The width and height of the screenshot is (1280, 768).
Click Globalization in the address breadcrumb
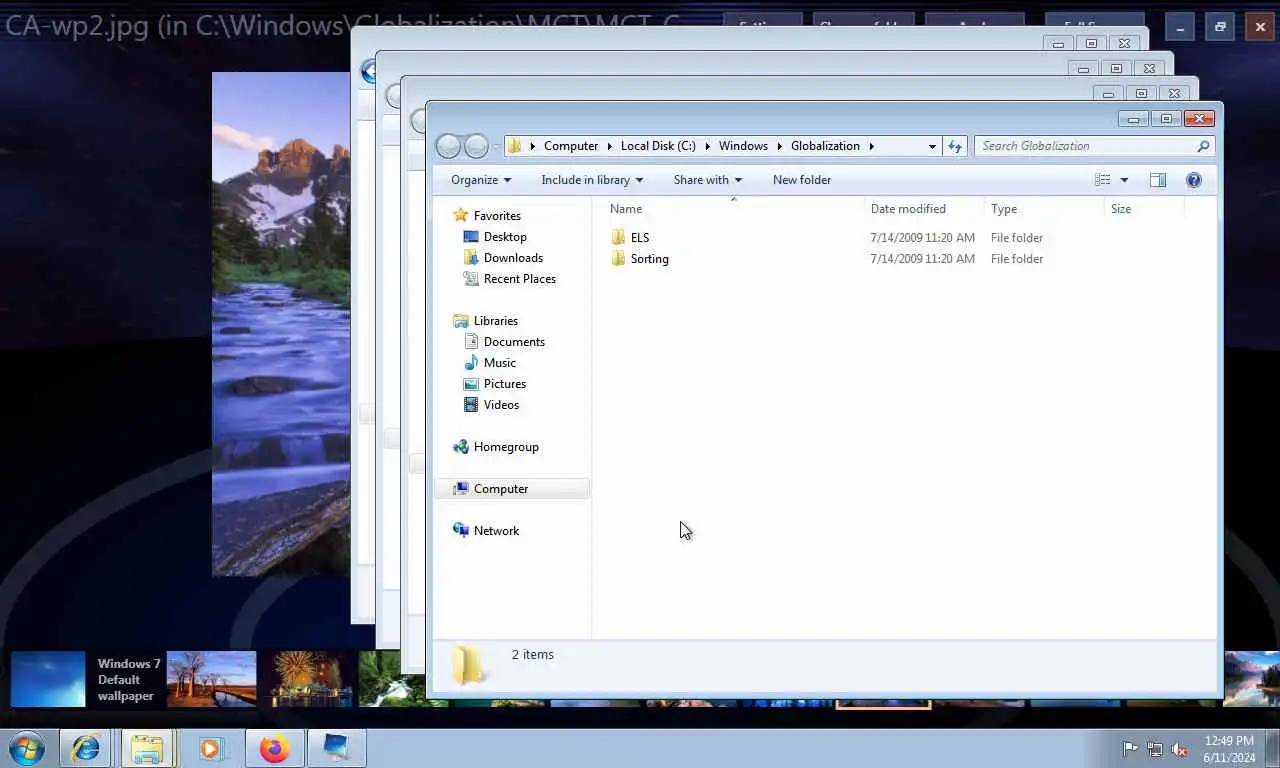[x=825, y=146]
